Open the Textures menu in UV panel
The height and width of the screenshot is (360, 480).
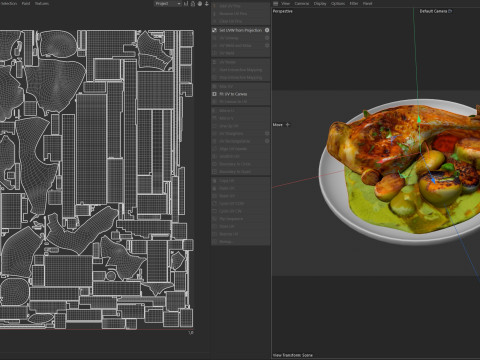pyautogui.click(x=42, y=4)
